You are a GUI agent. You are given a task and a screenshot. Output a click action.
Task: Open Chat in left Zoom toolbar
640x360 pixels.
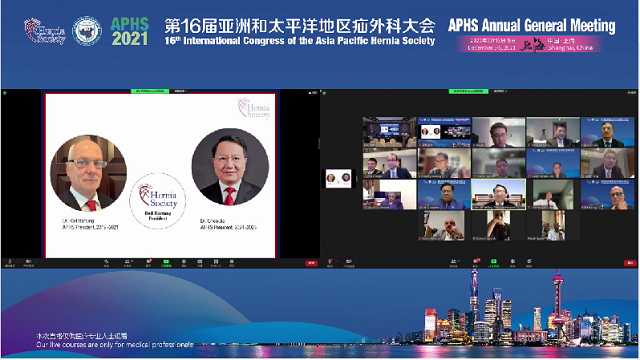(x=149, y=263)
